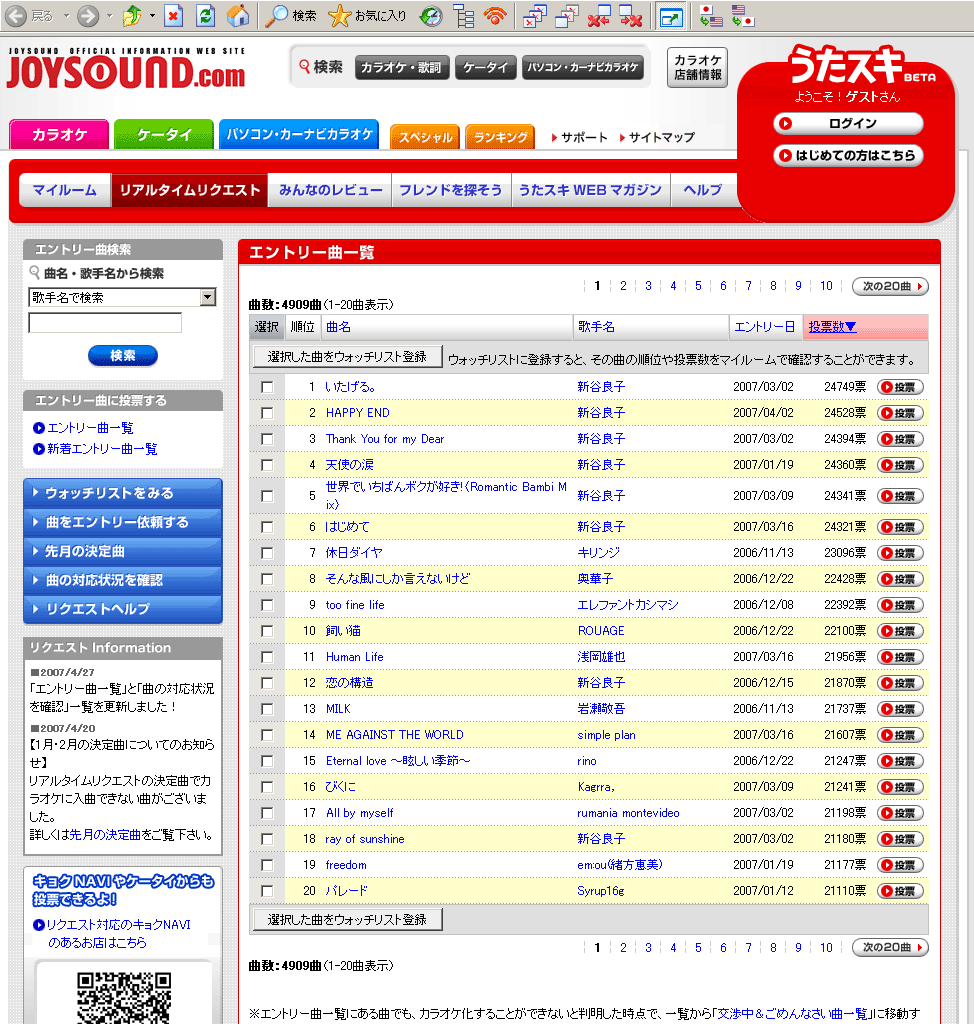The image size is (974, 1024).
Task: Click the ログイン button
Action: [848, 123]
